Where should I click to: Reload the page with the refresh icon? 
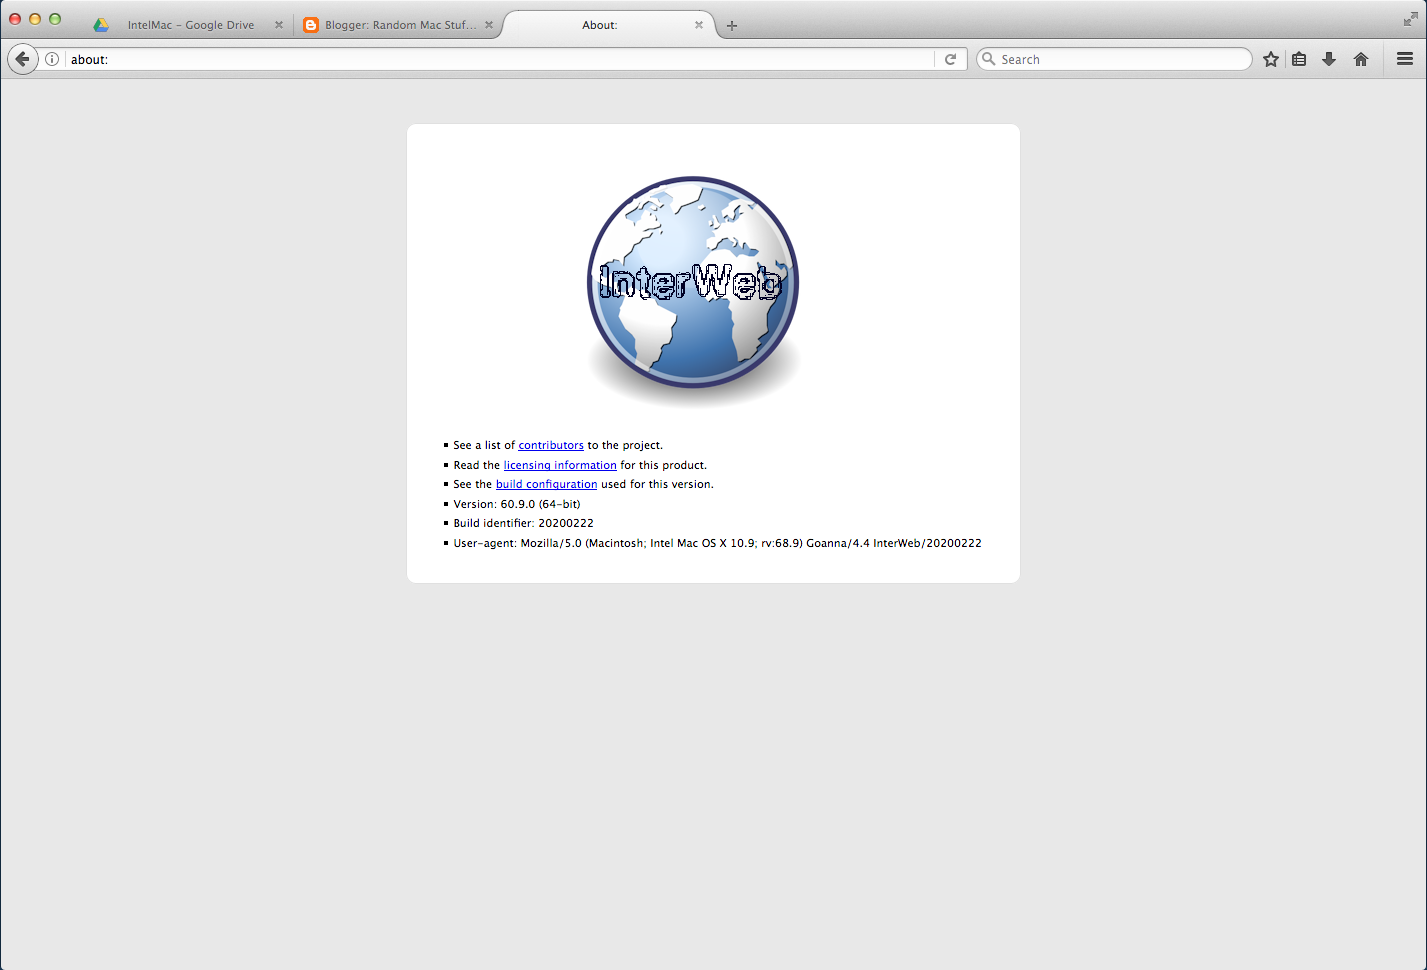tap(951, 59)
